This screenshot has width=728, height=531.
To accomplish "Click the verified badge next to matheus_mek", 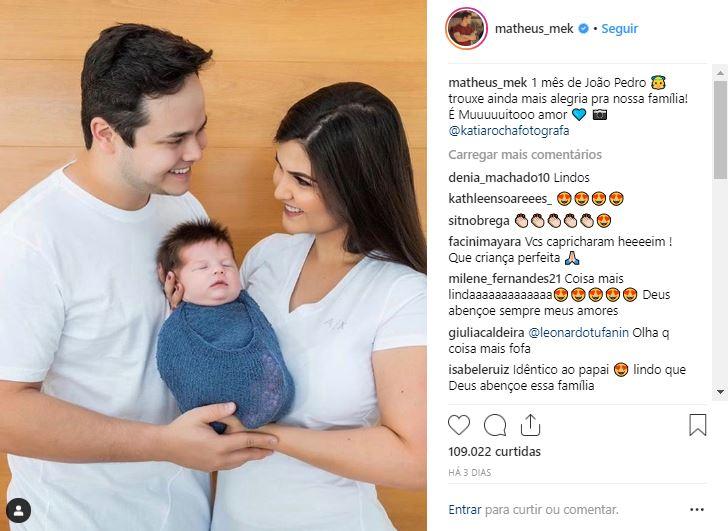I will pyautogui.click(x=583, y=28).
